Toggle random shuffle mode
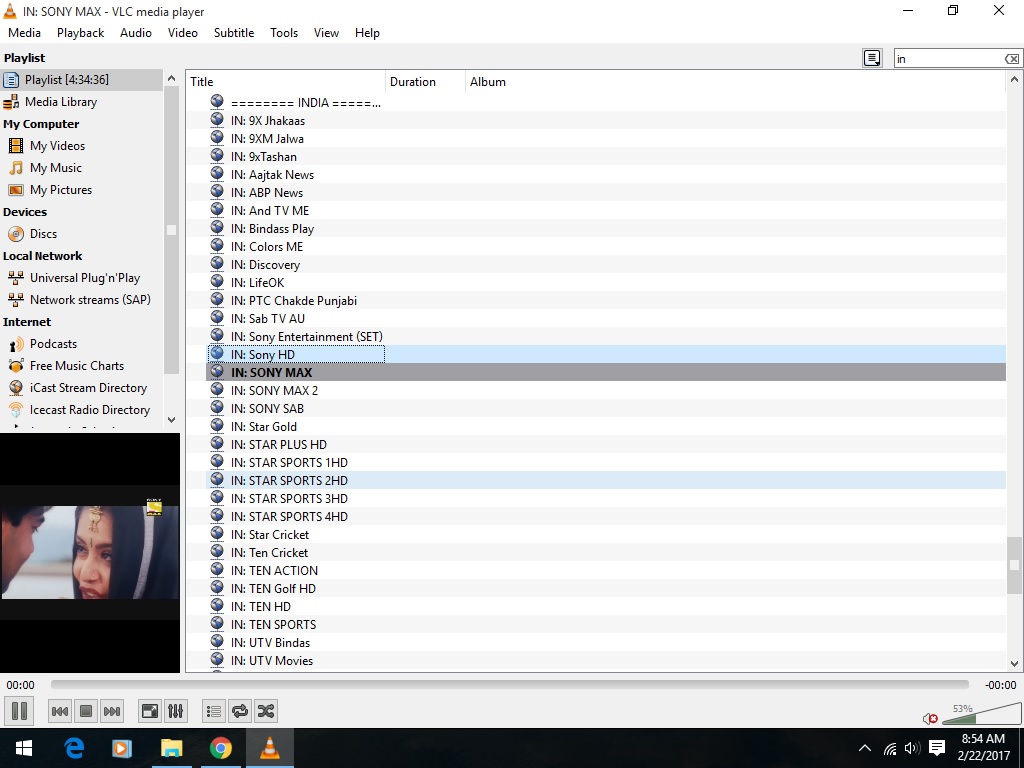 [x=266, y=711]
